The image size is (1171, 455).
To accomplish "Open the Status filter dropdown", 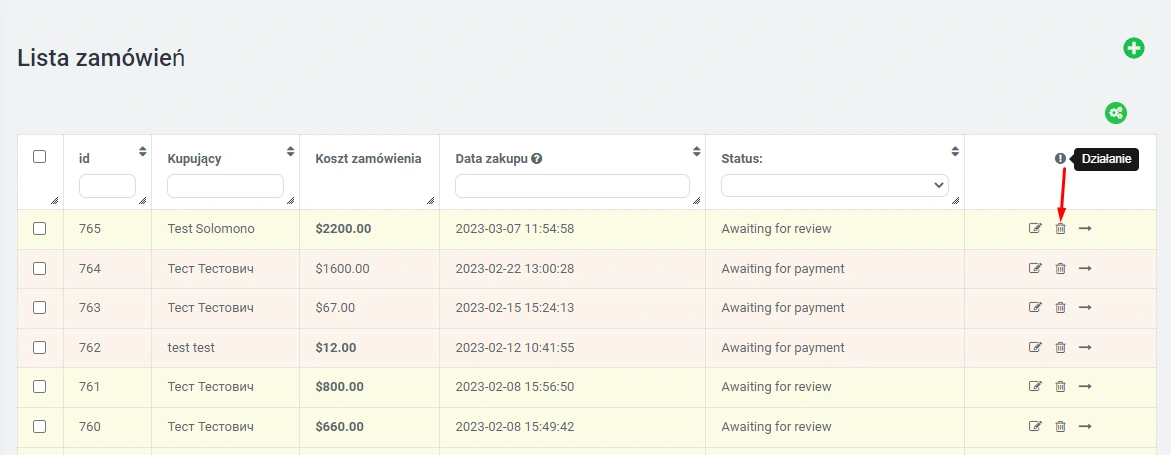I will (834, 185).
